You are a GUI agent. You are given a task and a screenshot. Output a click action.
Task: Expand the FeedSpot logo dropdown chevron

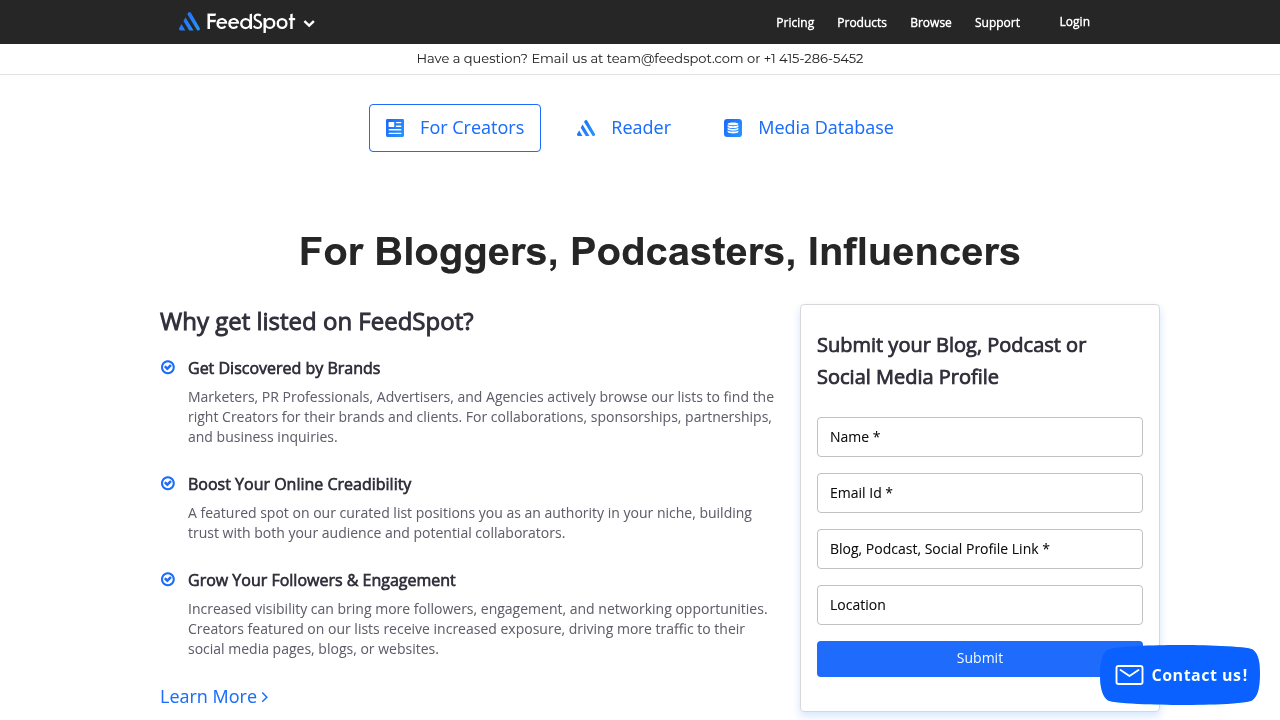[x=309, y=23]
